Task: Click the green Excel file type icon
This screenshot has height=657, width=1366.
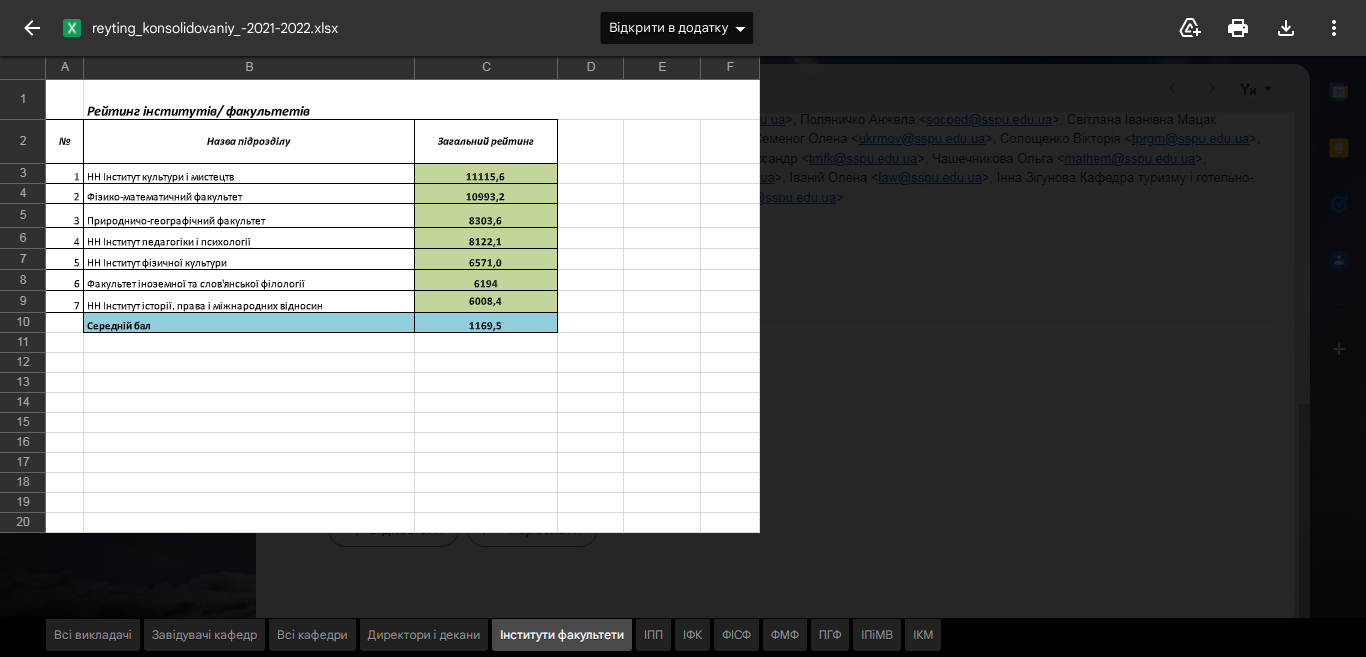Action: point(72,28)
